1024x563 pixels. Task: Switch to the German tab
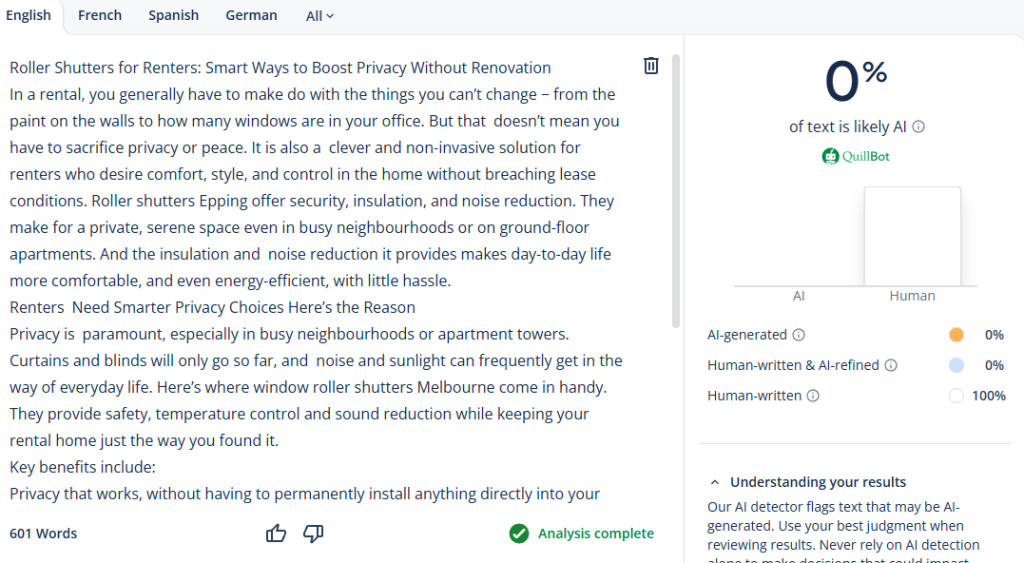pos(251,15)
